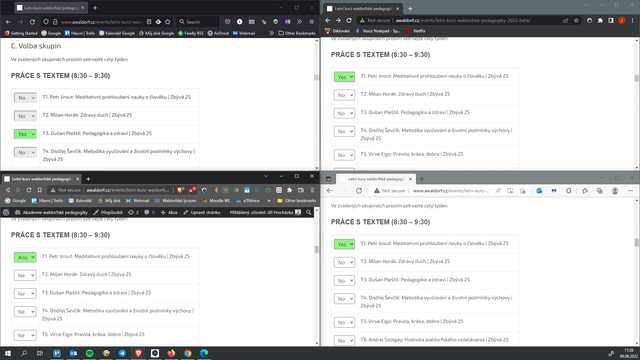Click the Firefox Search box

[x=198, y=22]
